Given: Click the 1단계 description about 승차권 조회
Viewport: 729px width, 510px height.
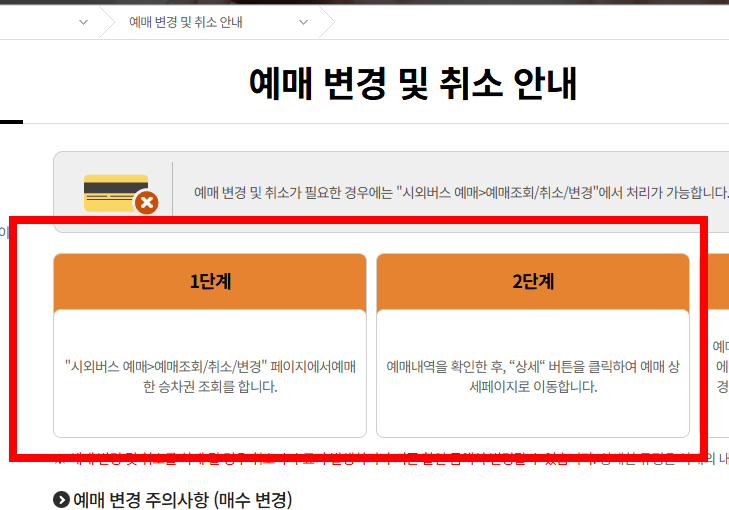Looking at the screenshot, I should 210,377.
